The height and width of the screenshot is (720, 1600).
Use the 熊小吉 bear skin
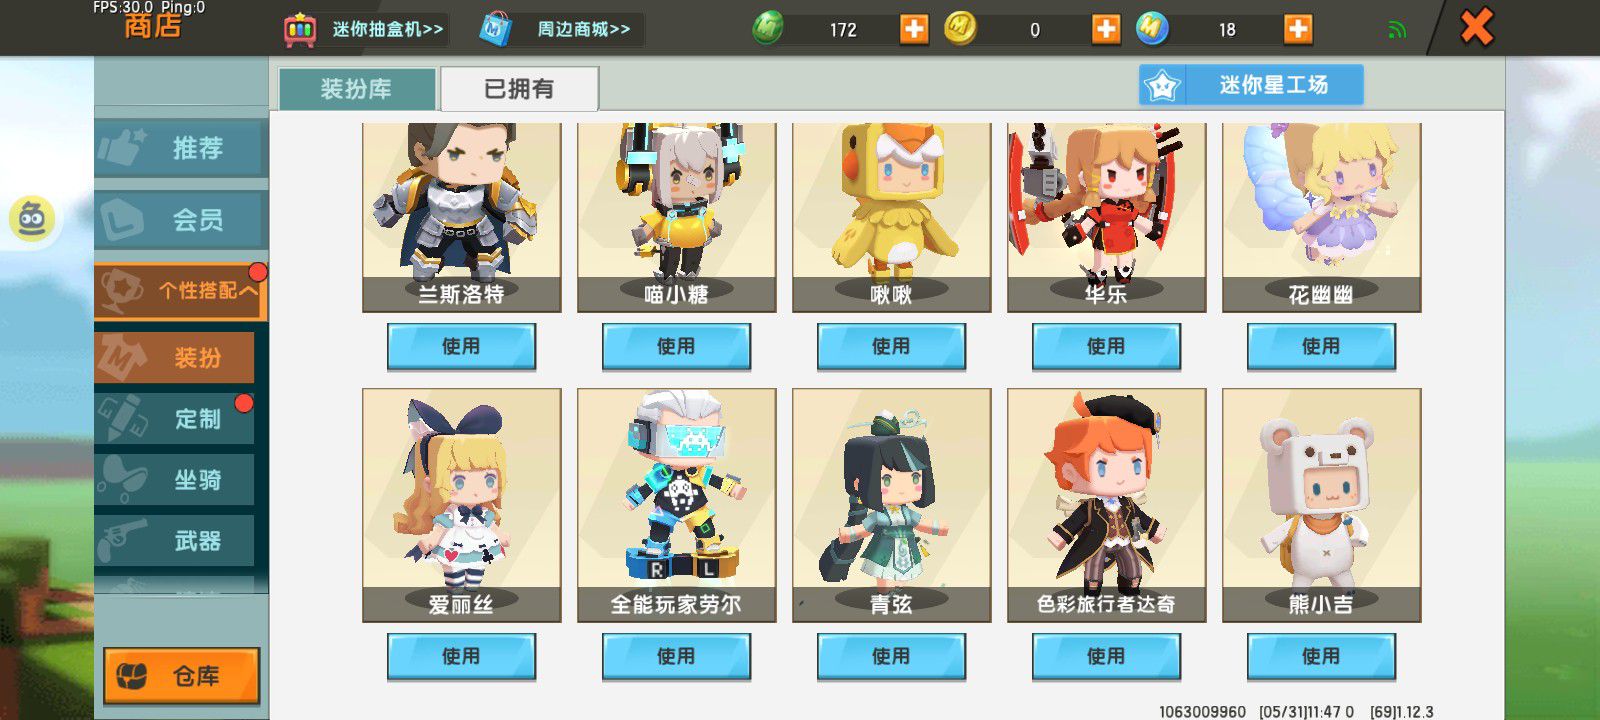(x=1321, y=657)
